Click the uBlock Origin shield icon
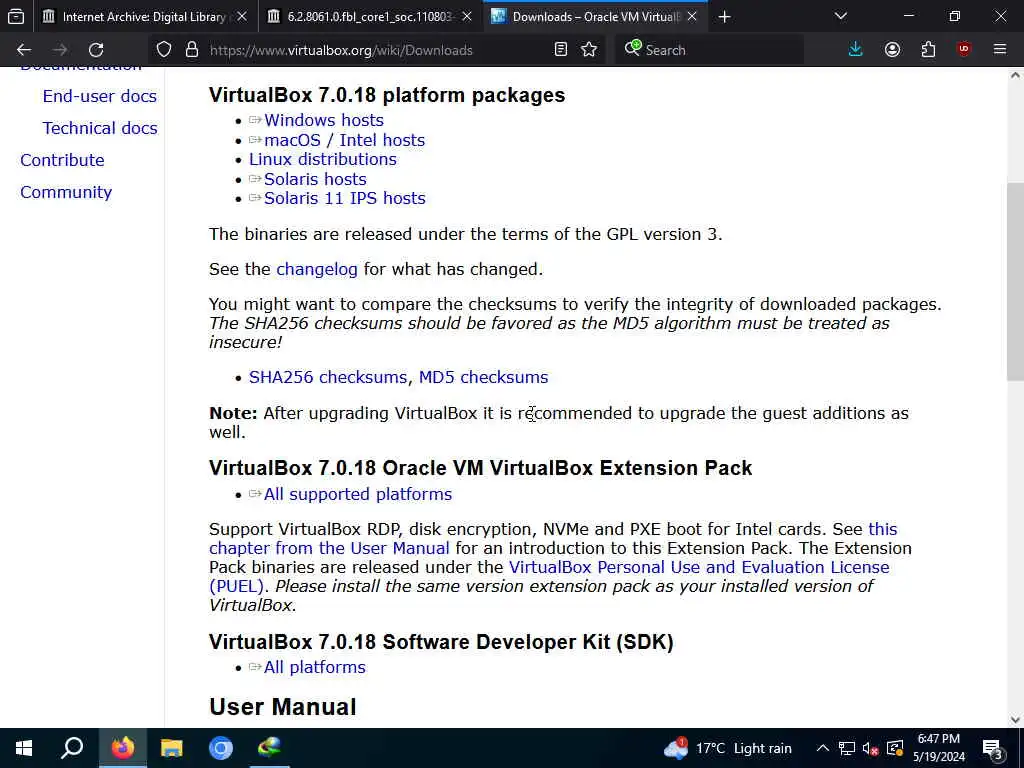1024x768 pixels. click(964, 50)
